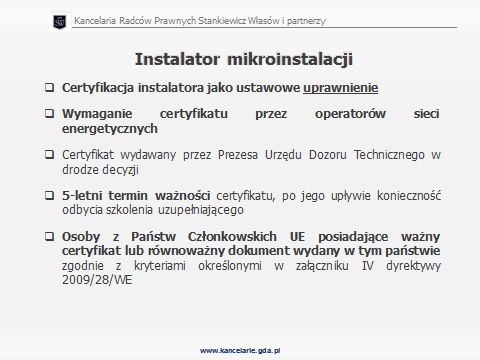Click the text "załączniku IV dyrektywy"

click(368, 266)
